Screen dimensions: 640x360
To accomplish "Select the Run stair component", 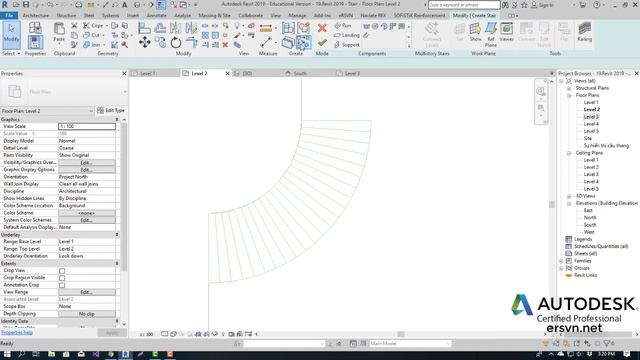I will click(342, 25).
